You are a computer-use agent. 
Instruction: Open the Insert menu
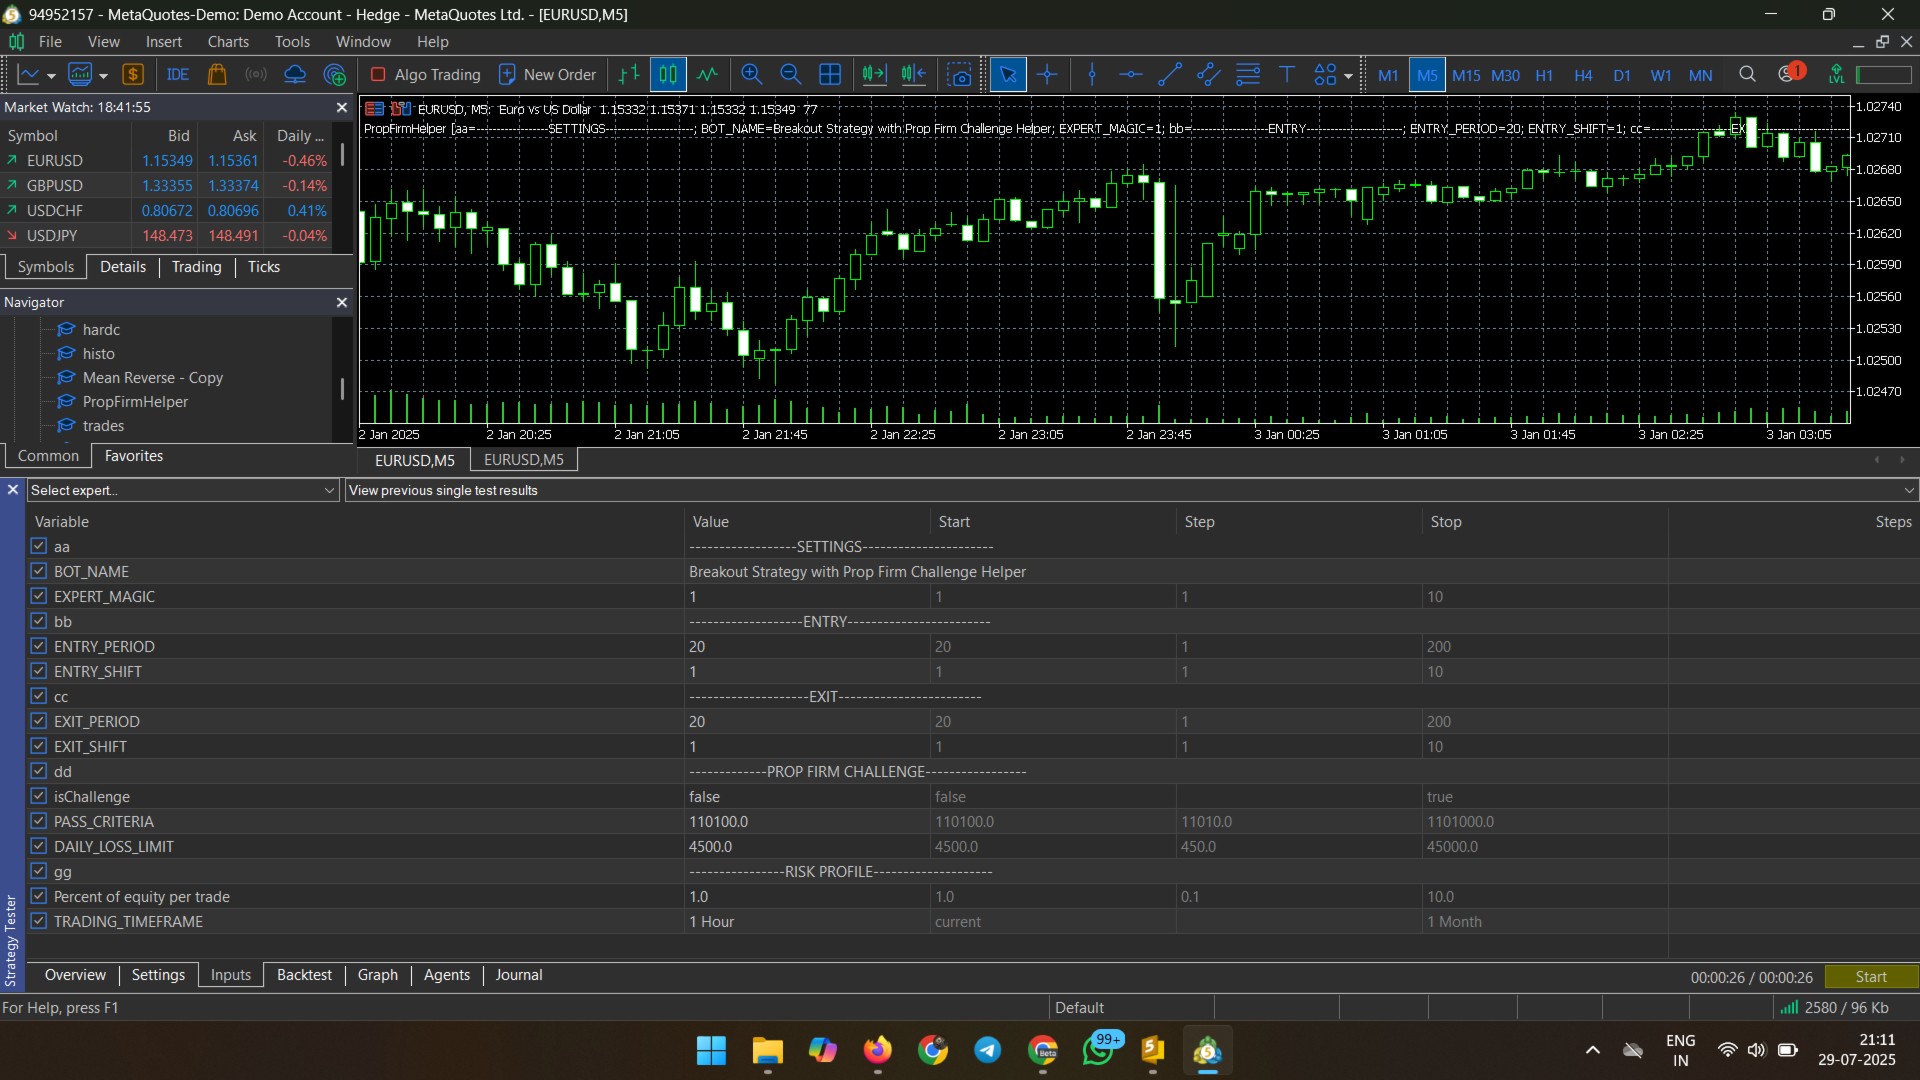point(164,42)
